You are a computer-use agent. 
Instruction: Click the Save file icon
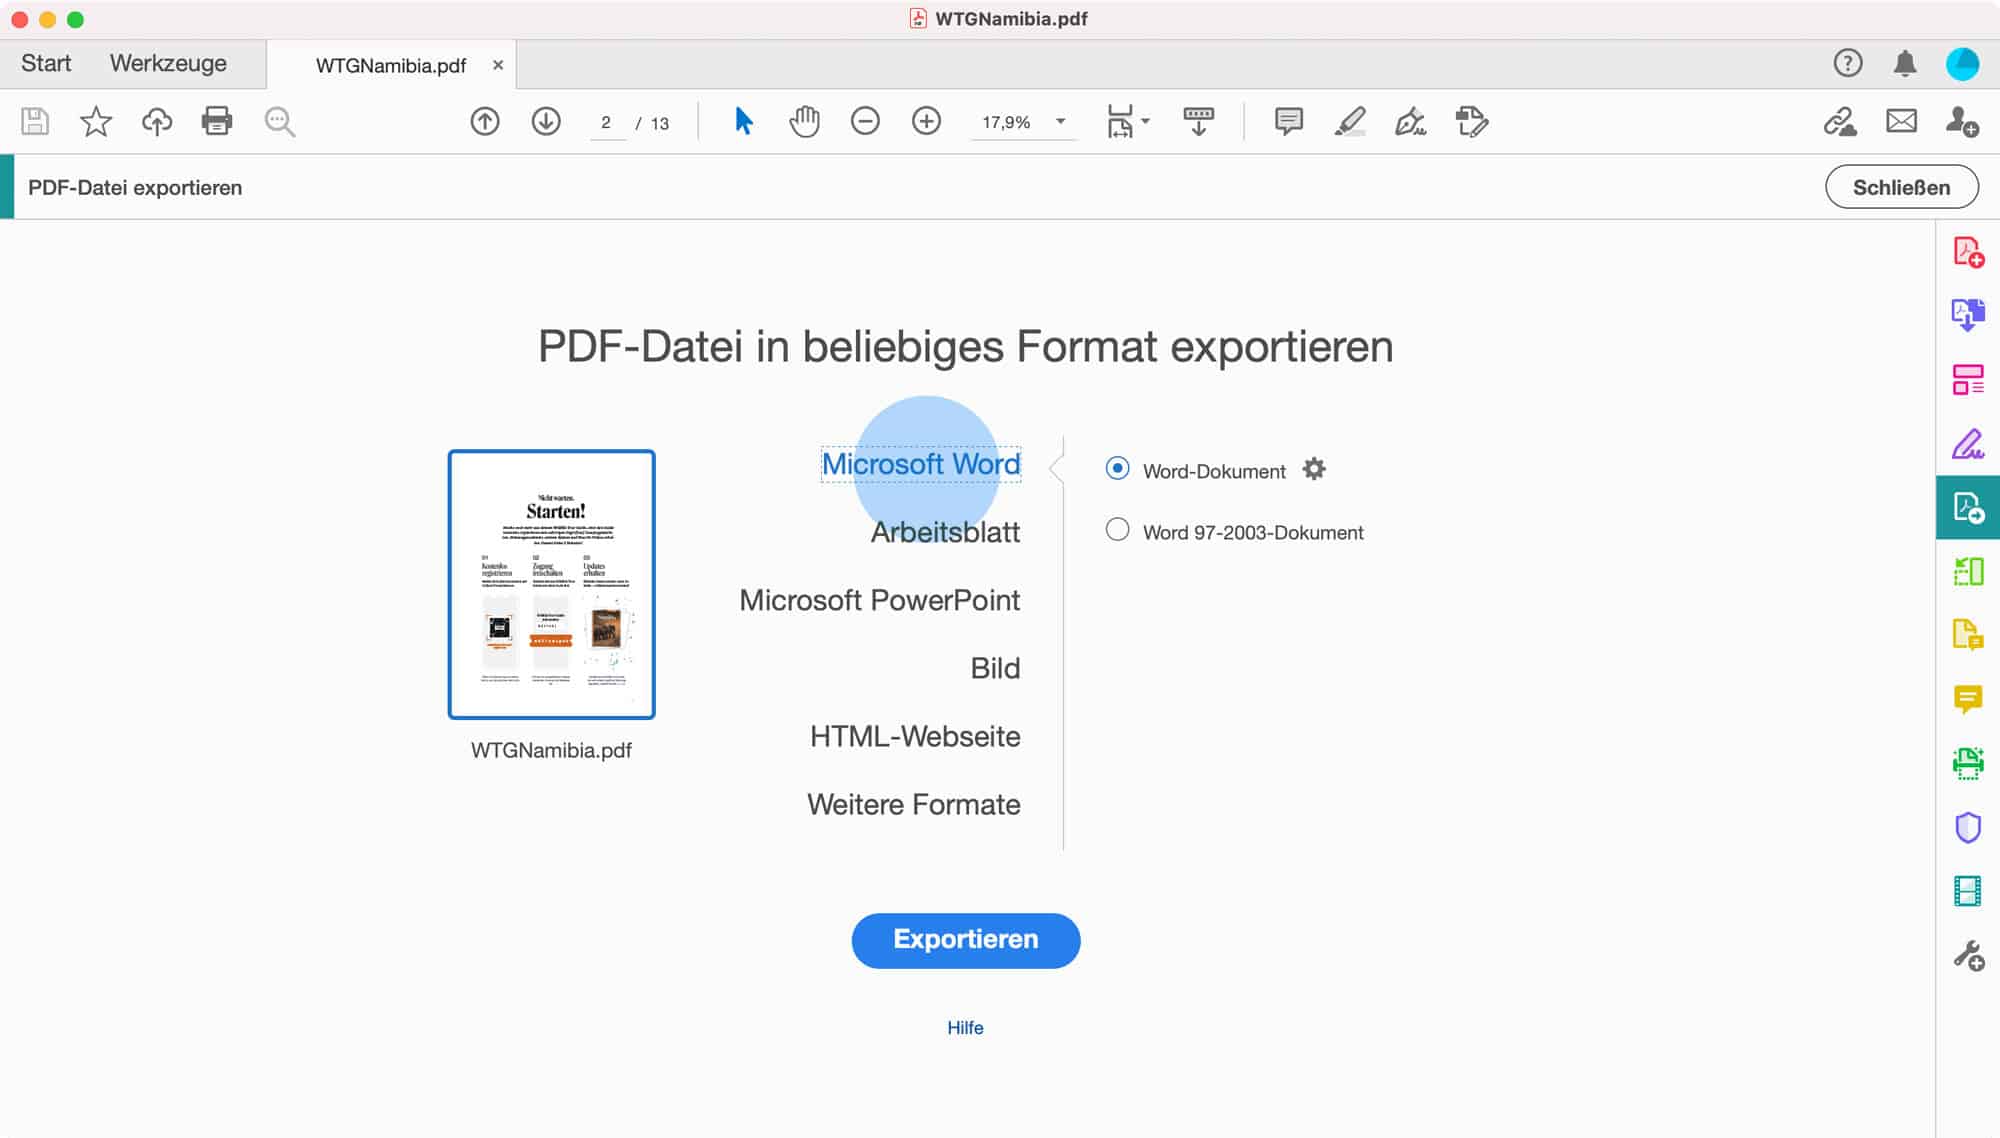35,122
